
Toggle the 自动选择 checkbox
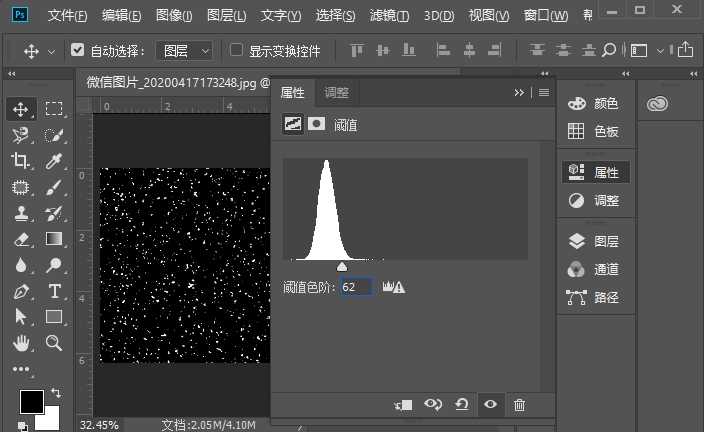pos(78,50)
